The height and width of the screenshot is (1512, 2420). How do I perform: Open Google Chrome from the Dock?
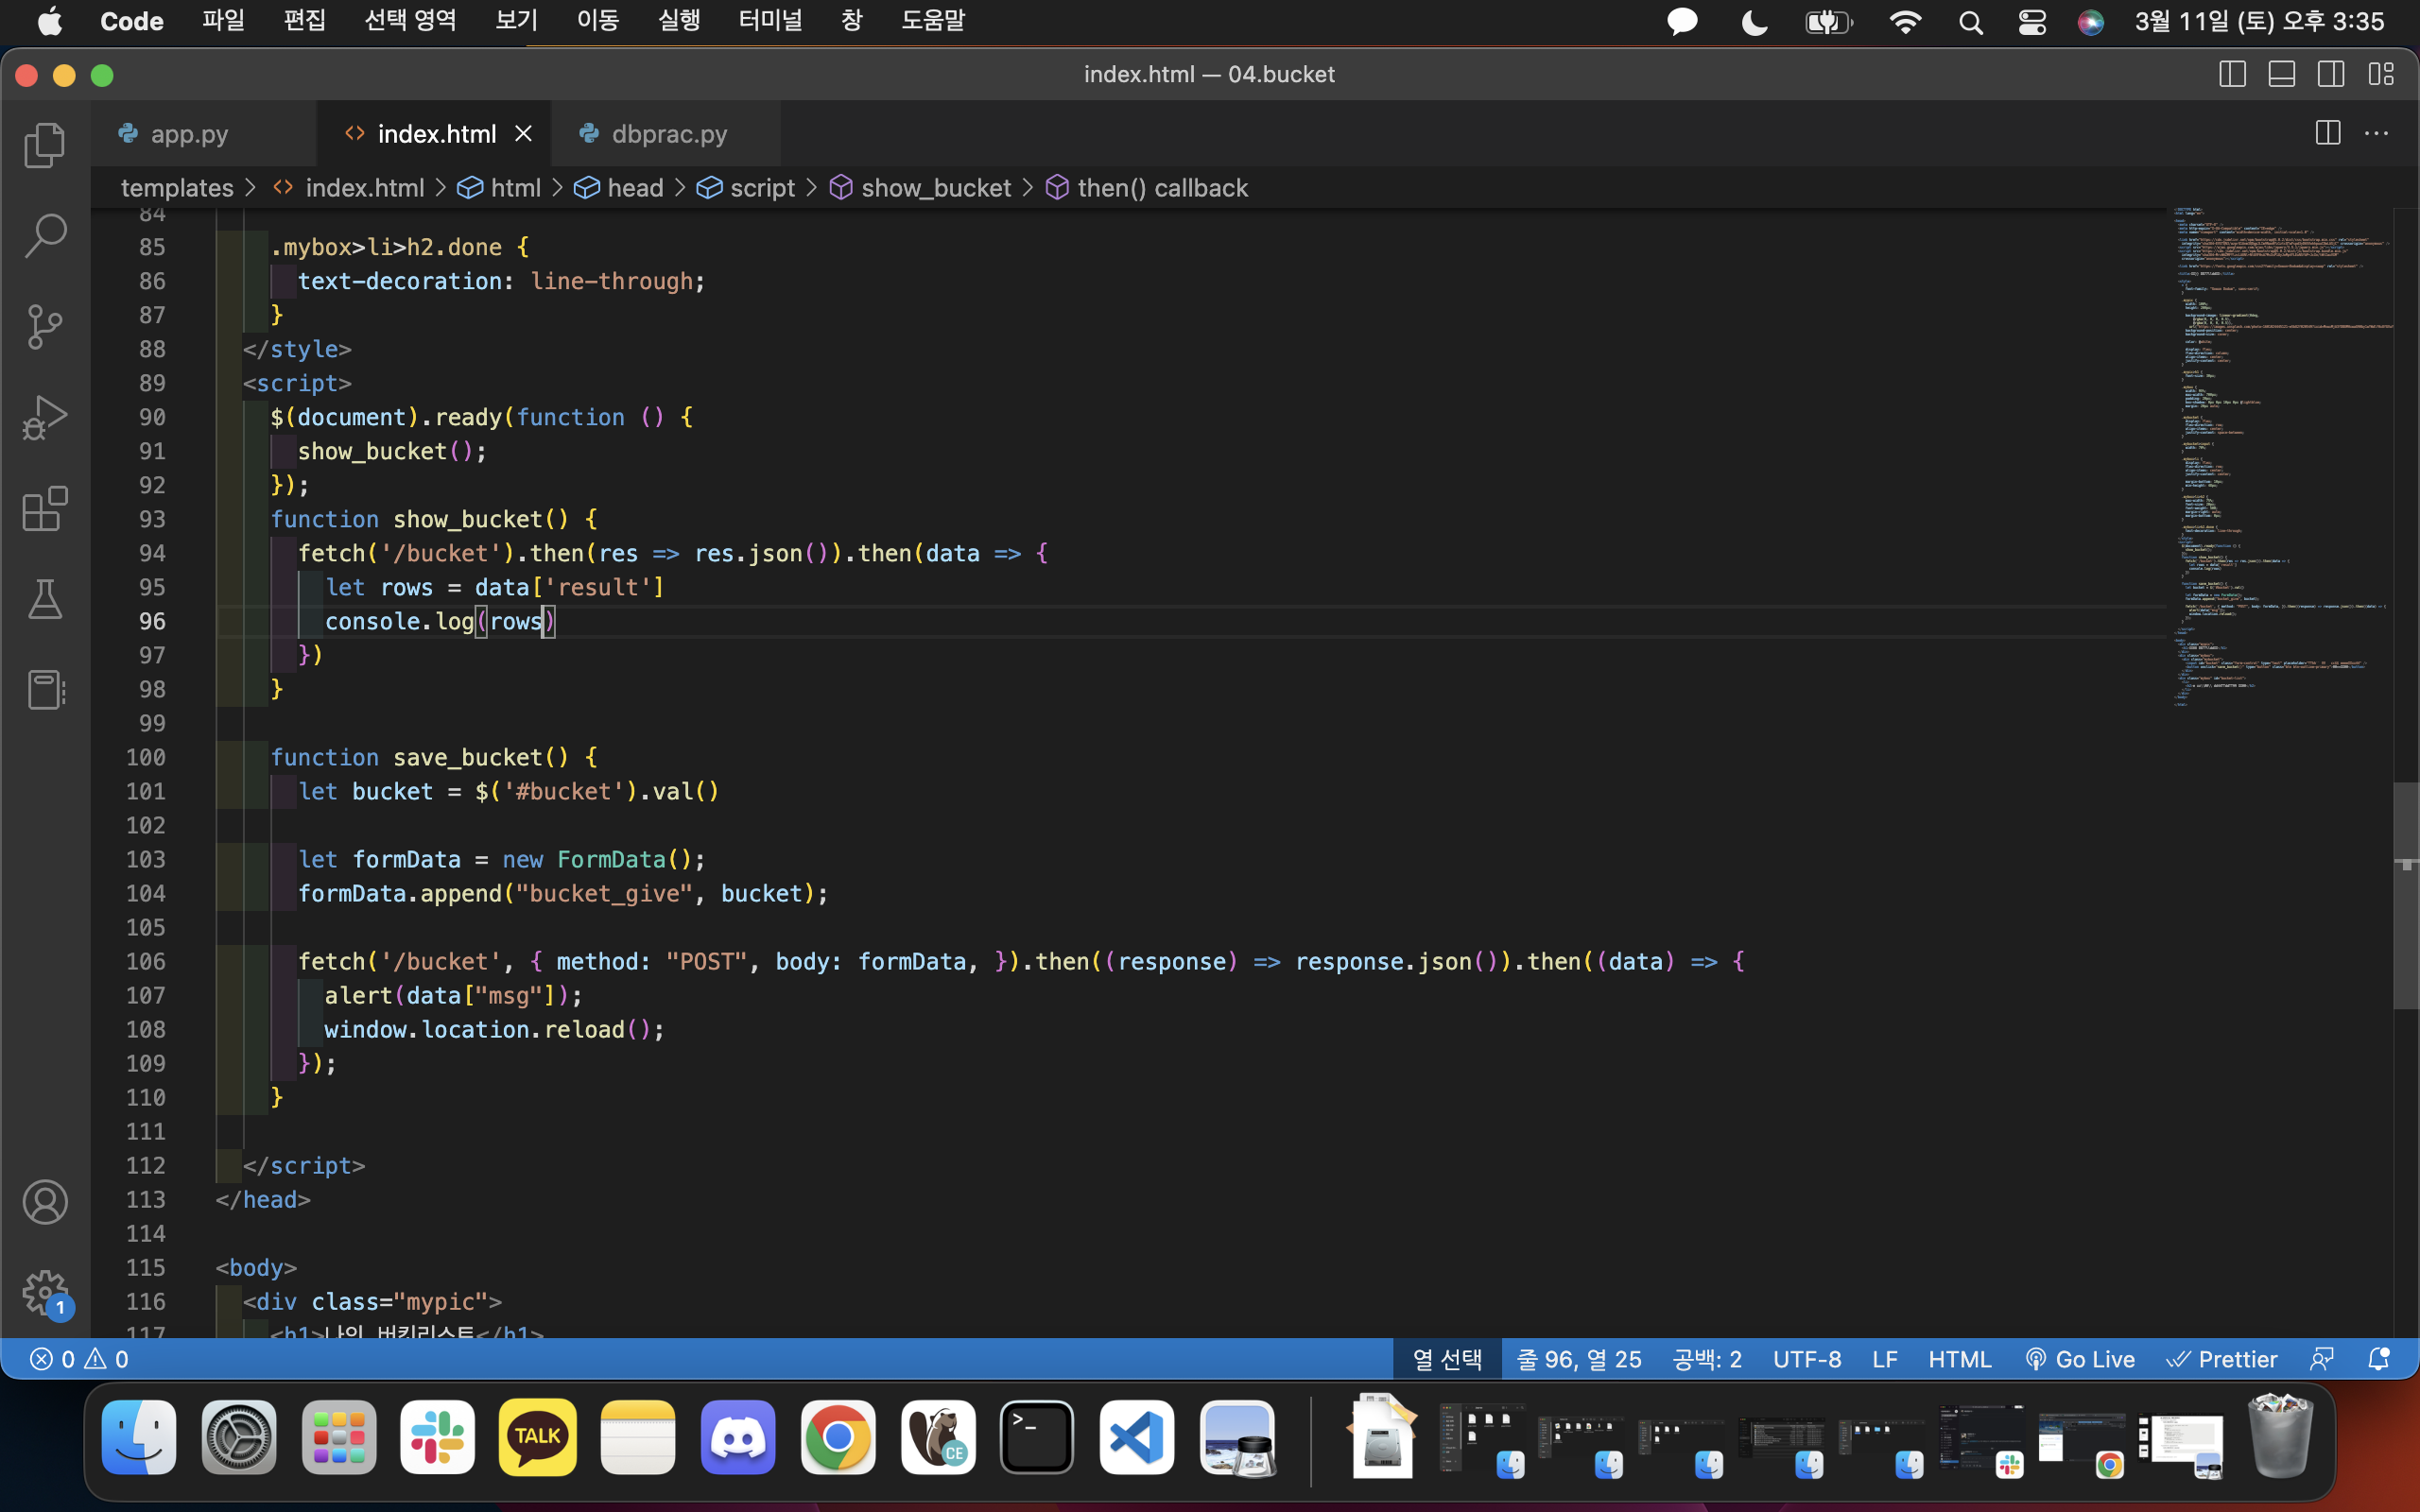click(838, 1437)
